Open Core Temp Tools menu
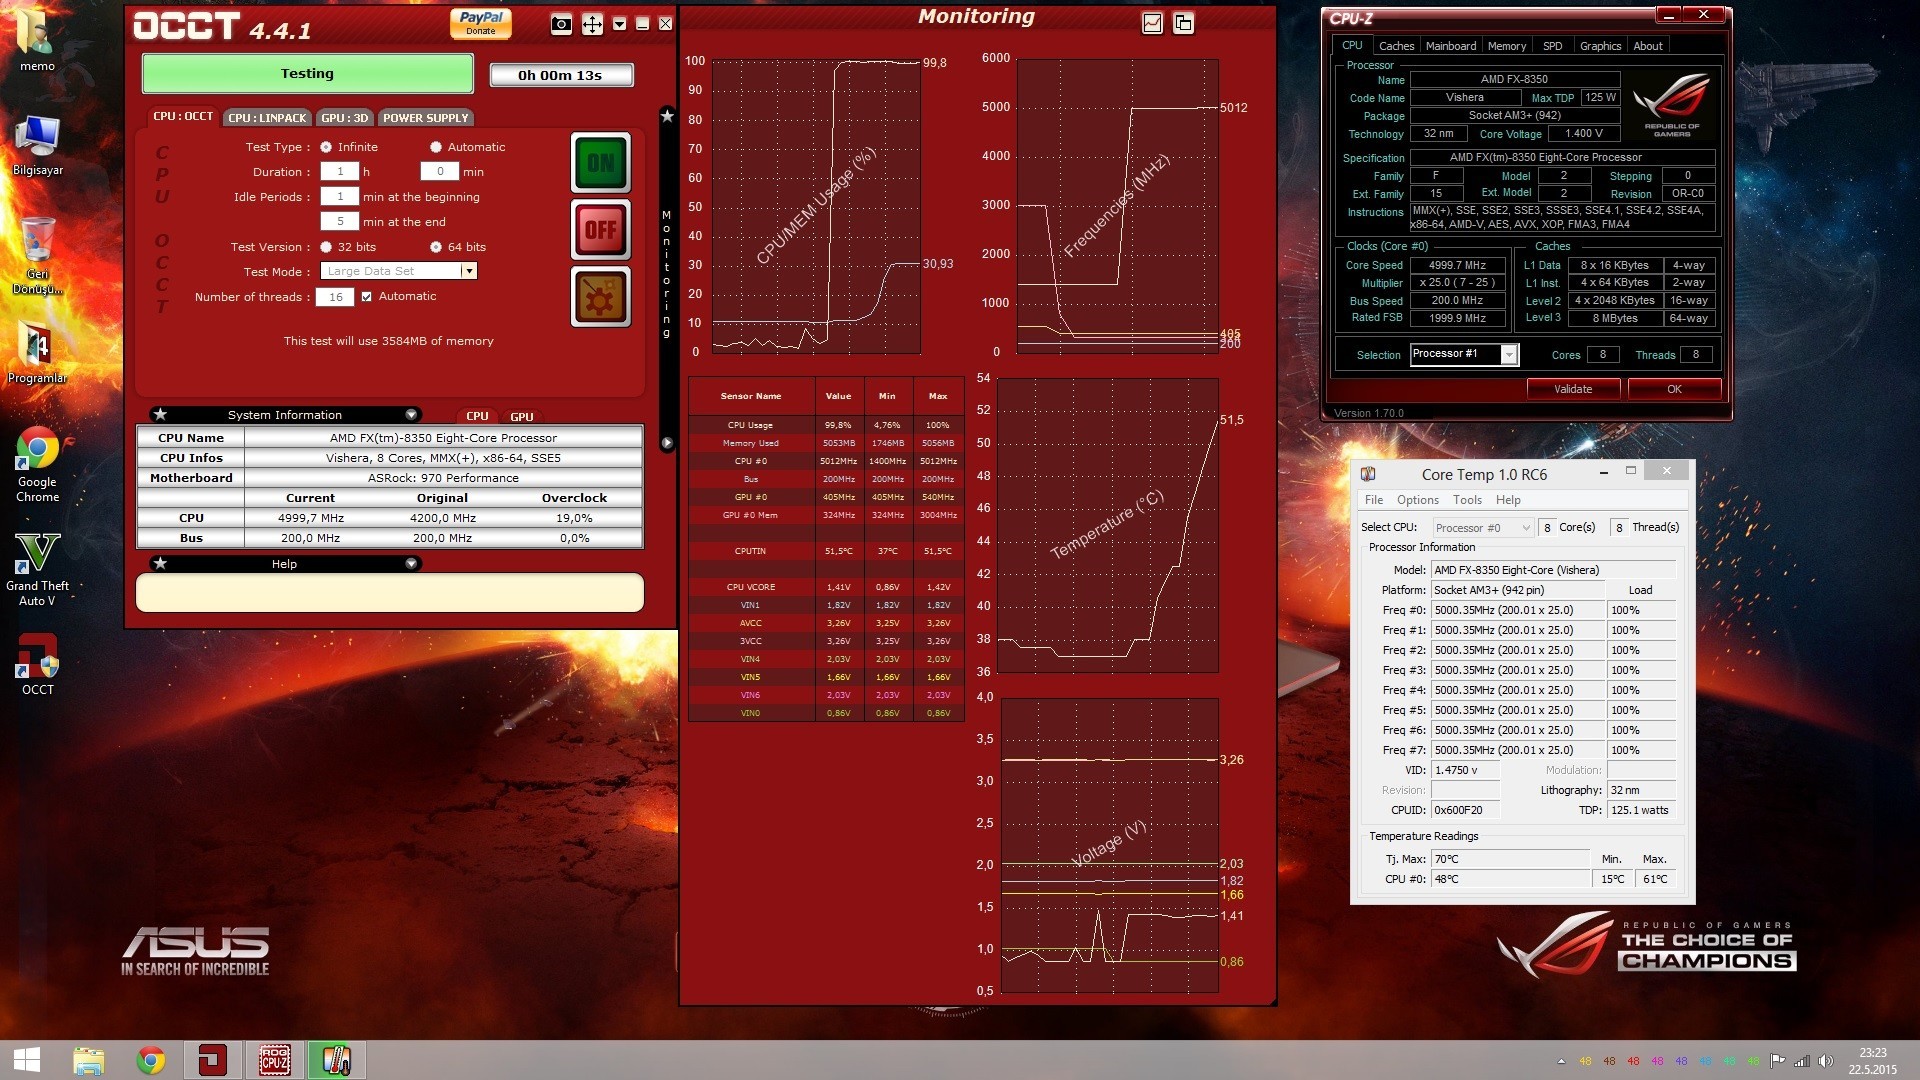 tap(1467, 500)
